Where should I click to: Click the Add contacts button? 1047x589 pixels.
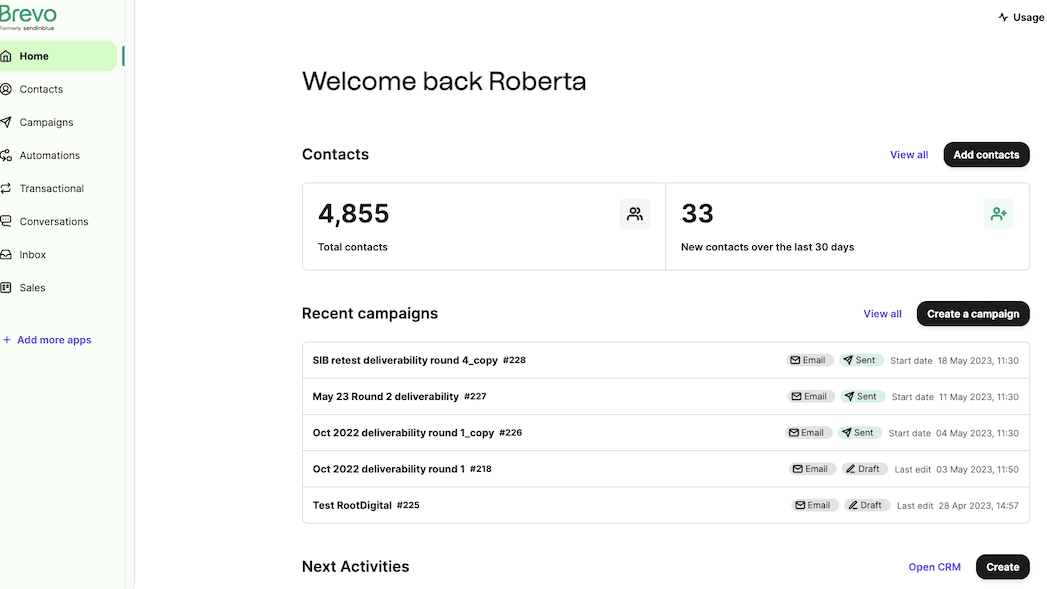[986, 155]
